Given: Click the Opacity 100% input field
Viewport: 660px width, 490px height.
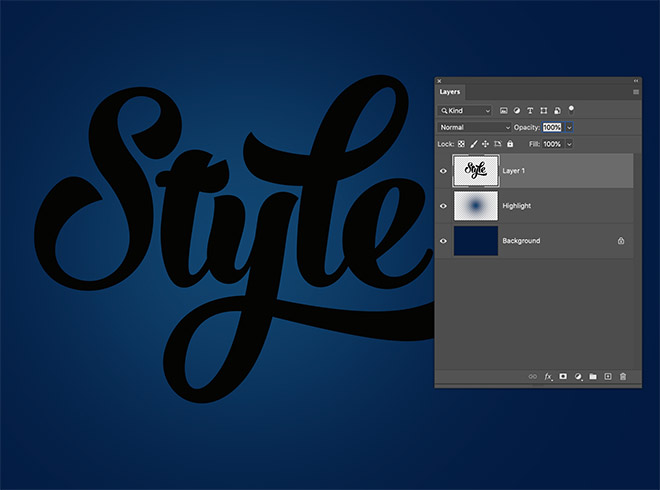Looking at the screenshot, I should click(x=552, y=127).
